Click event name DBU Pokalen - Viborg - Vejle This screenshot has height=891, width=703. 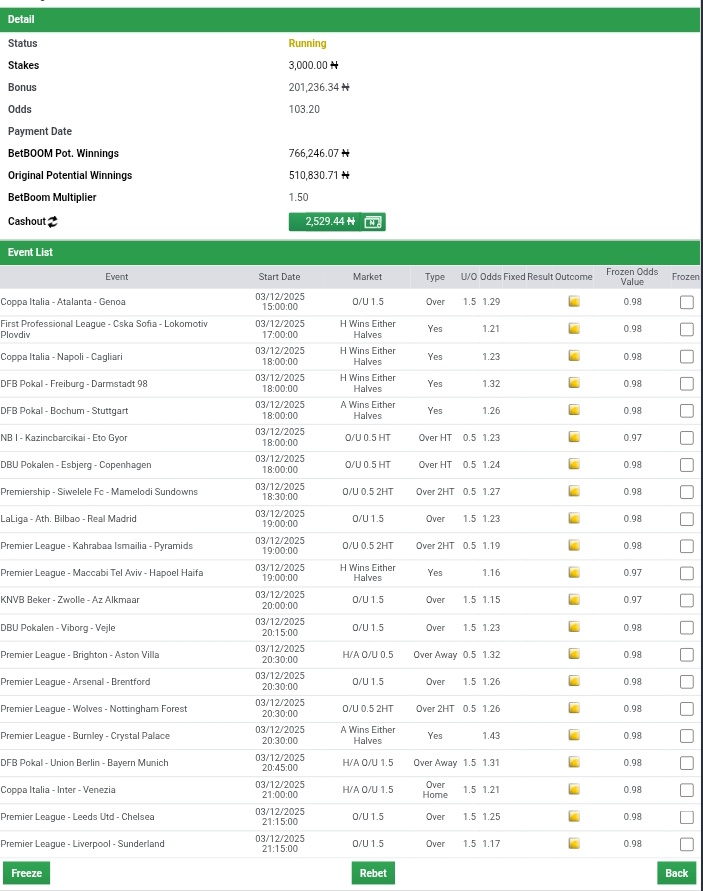[58, 628]
